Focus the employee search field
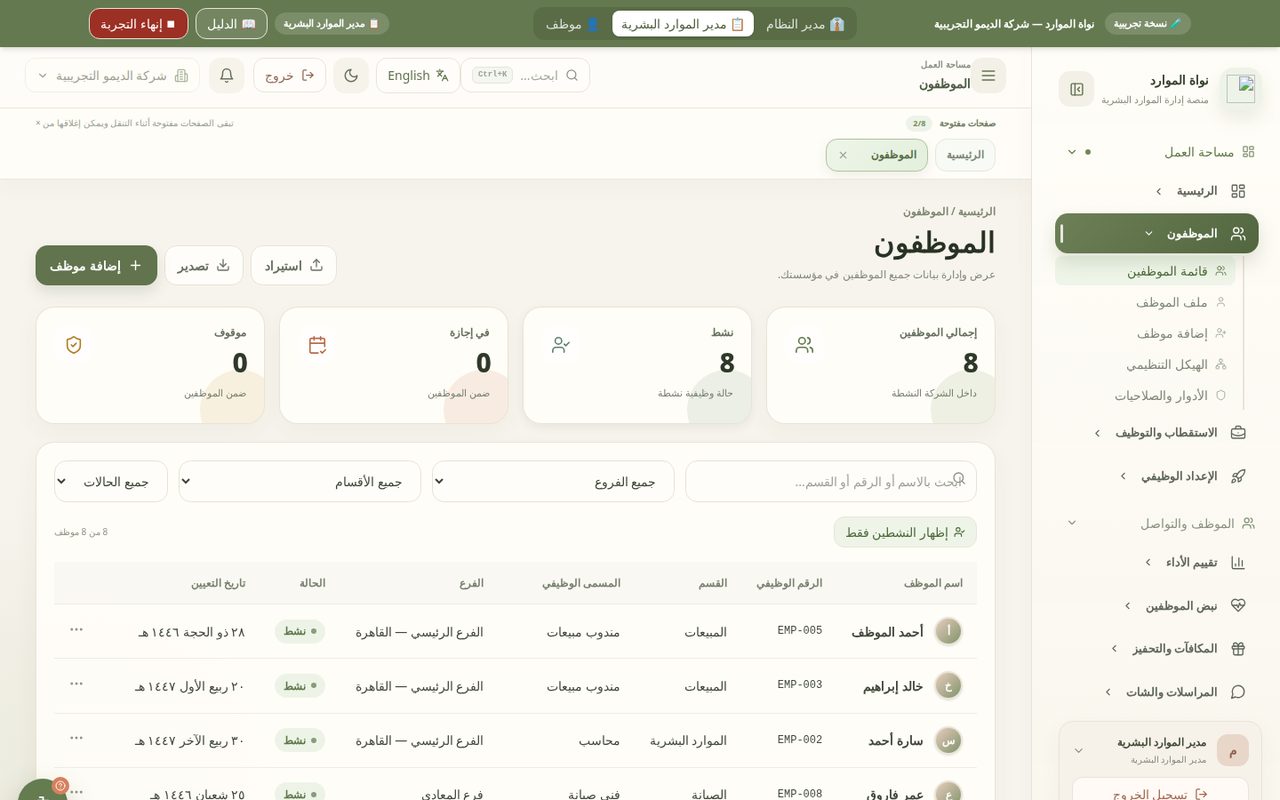Screen dimensions: 1280x800 click(831, 481)
